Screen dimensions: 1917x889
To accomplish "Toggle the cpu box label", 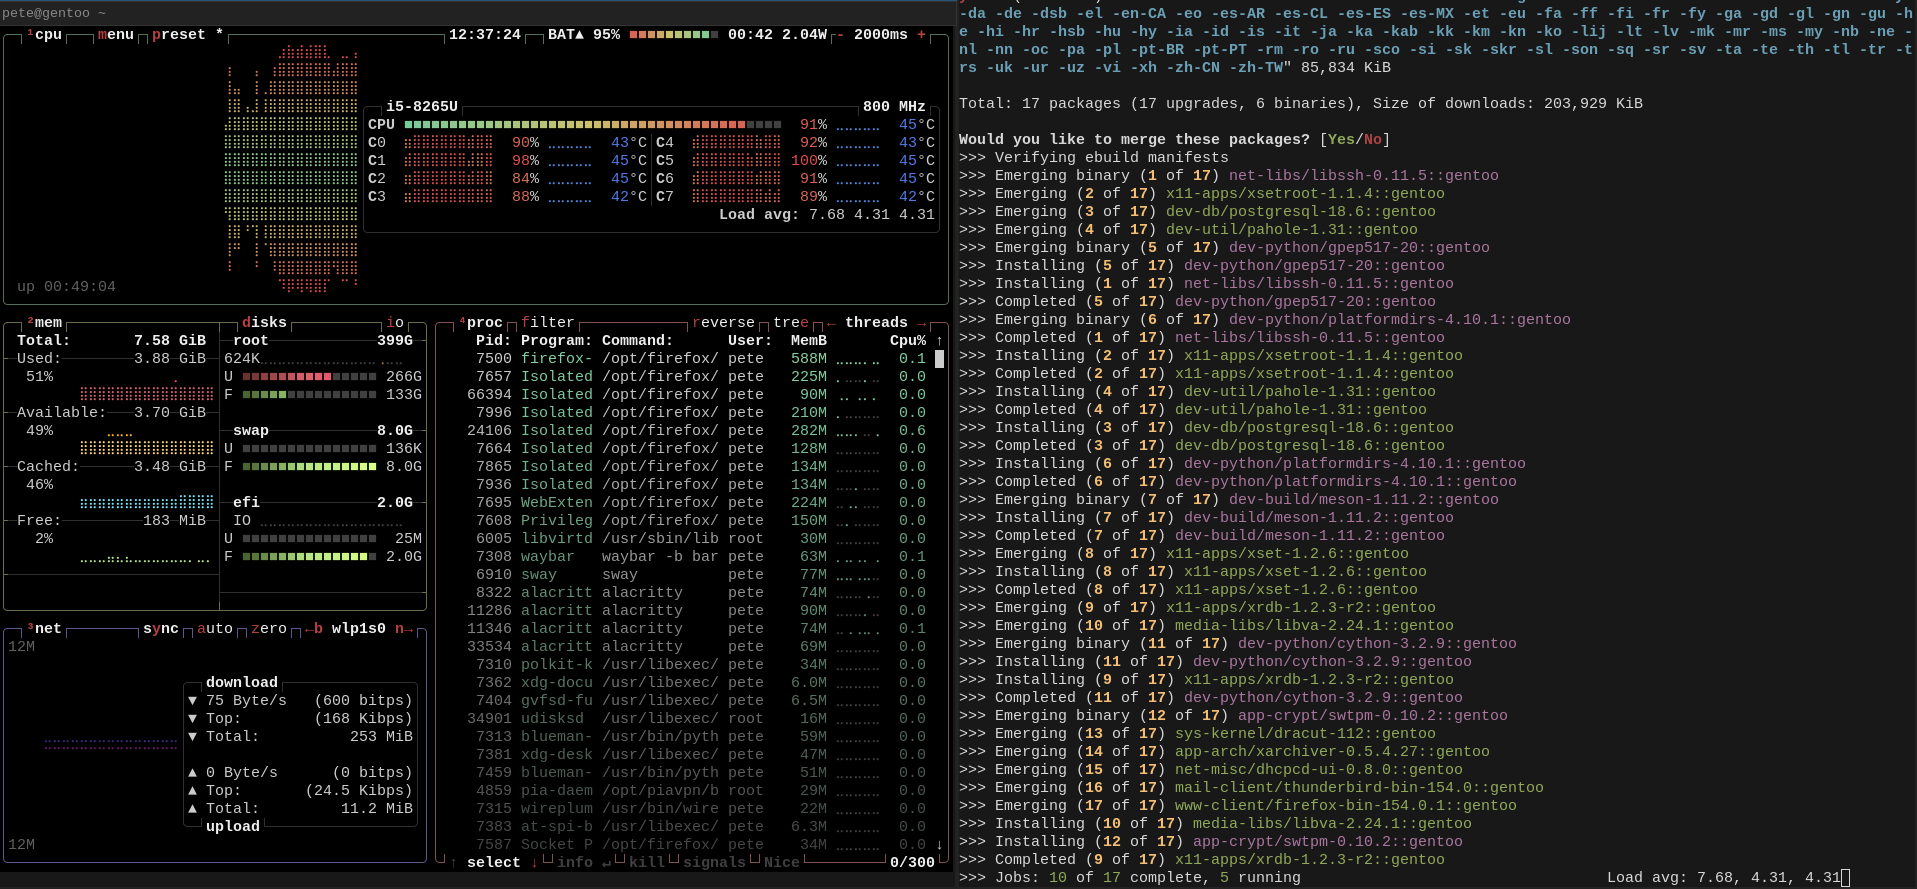I will coord(44,35).
